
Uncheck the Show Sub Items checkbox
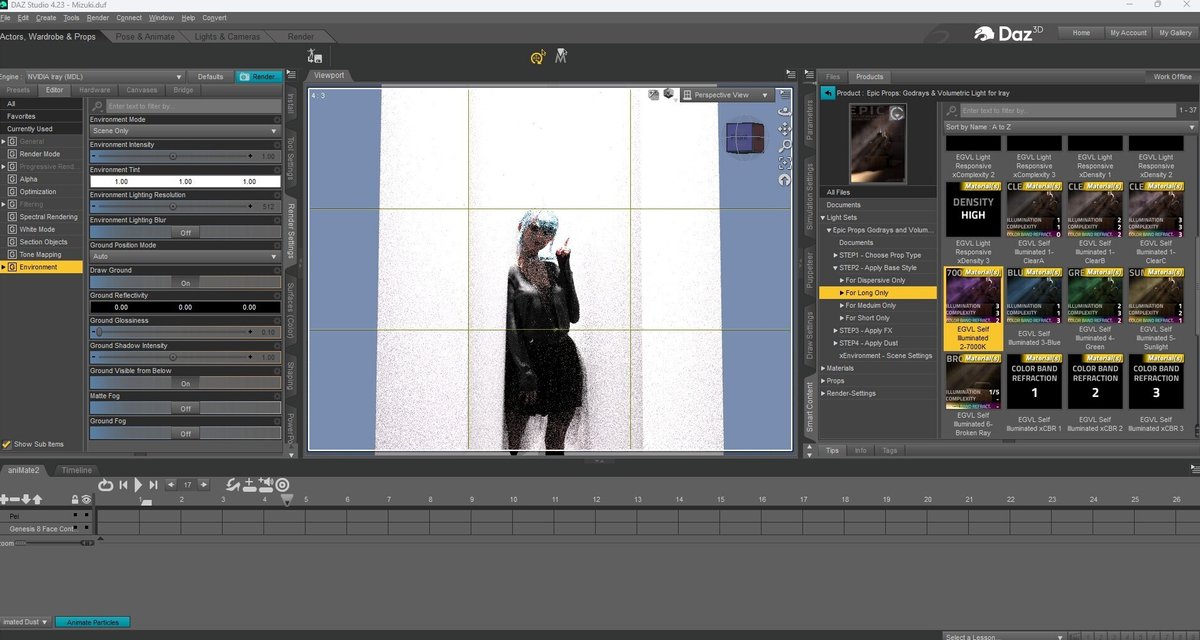click(6, 444)
